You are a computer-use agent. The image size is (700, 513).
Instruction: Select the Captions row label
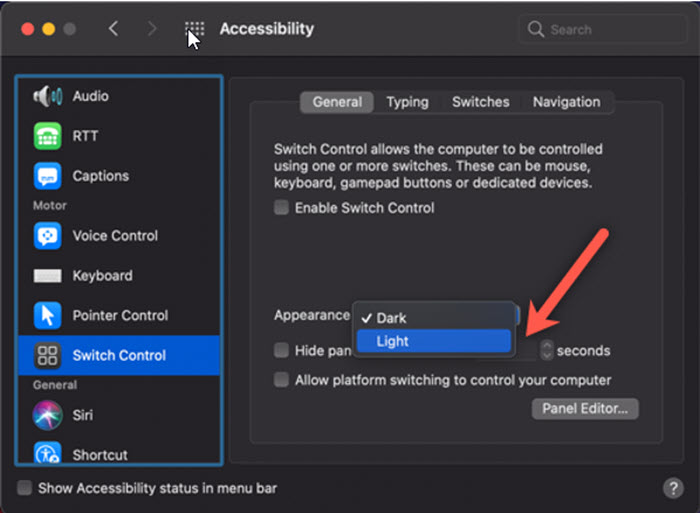tap(101, 176)
